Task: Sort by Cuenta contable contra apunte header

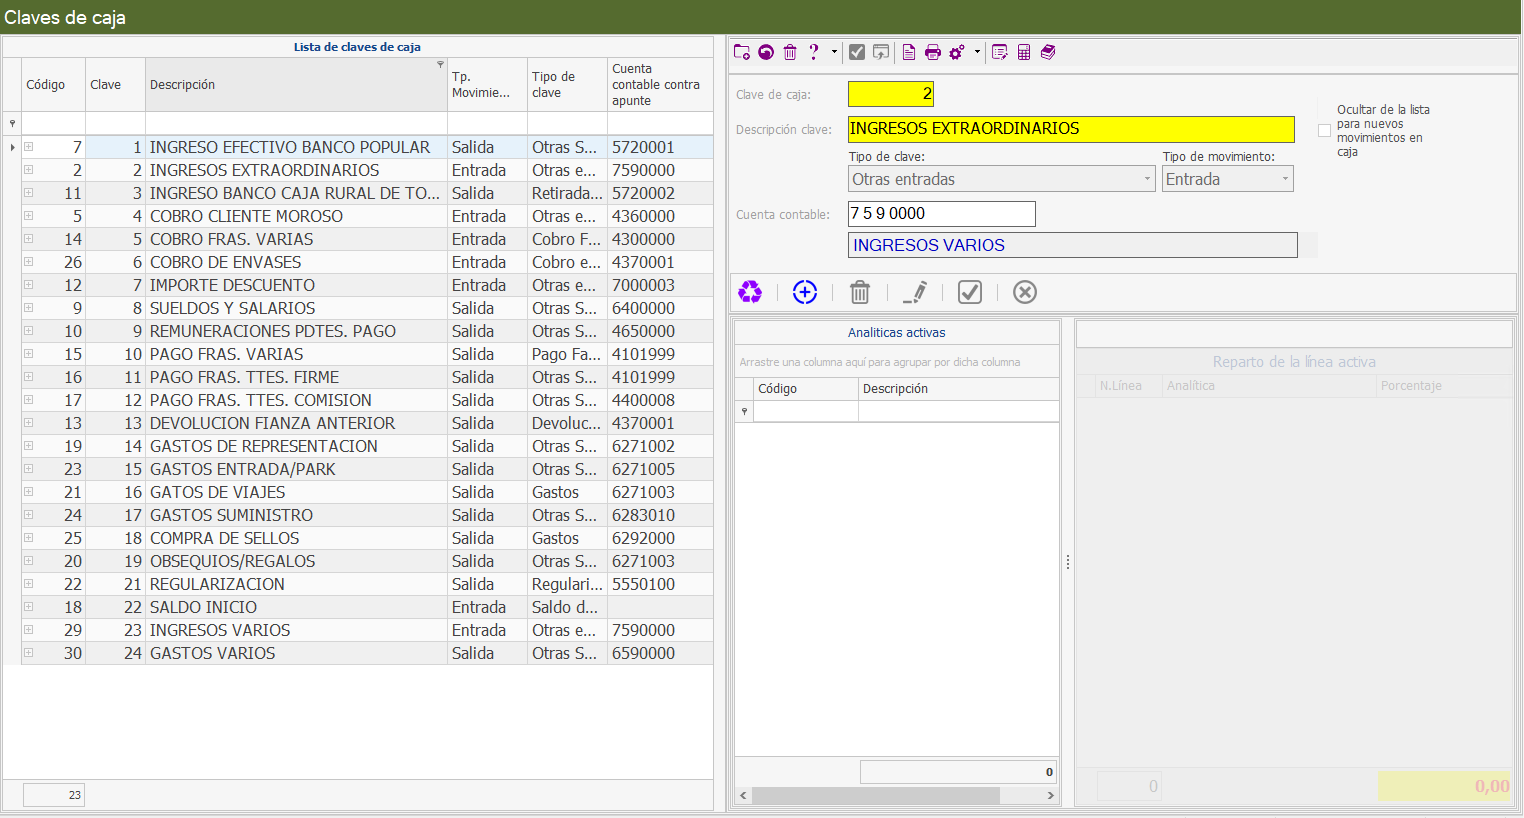Action: coord(660,85)
